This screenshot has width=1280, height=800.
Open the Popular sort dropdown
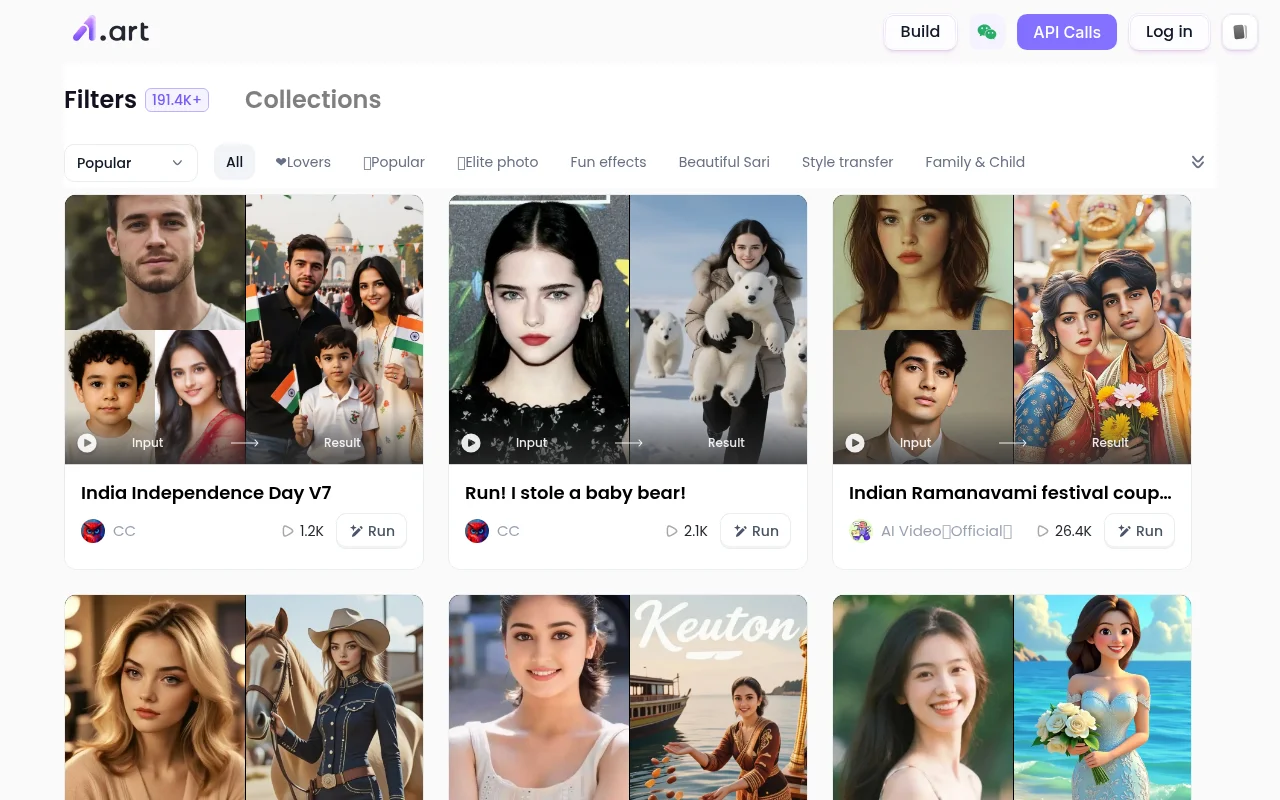130,163
